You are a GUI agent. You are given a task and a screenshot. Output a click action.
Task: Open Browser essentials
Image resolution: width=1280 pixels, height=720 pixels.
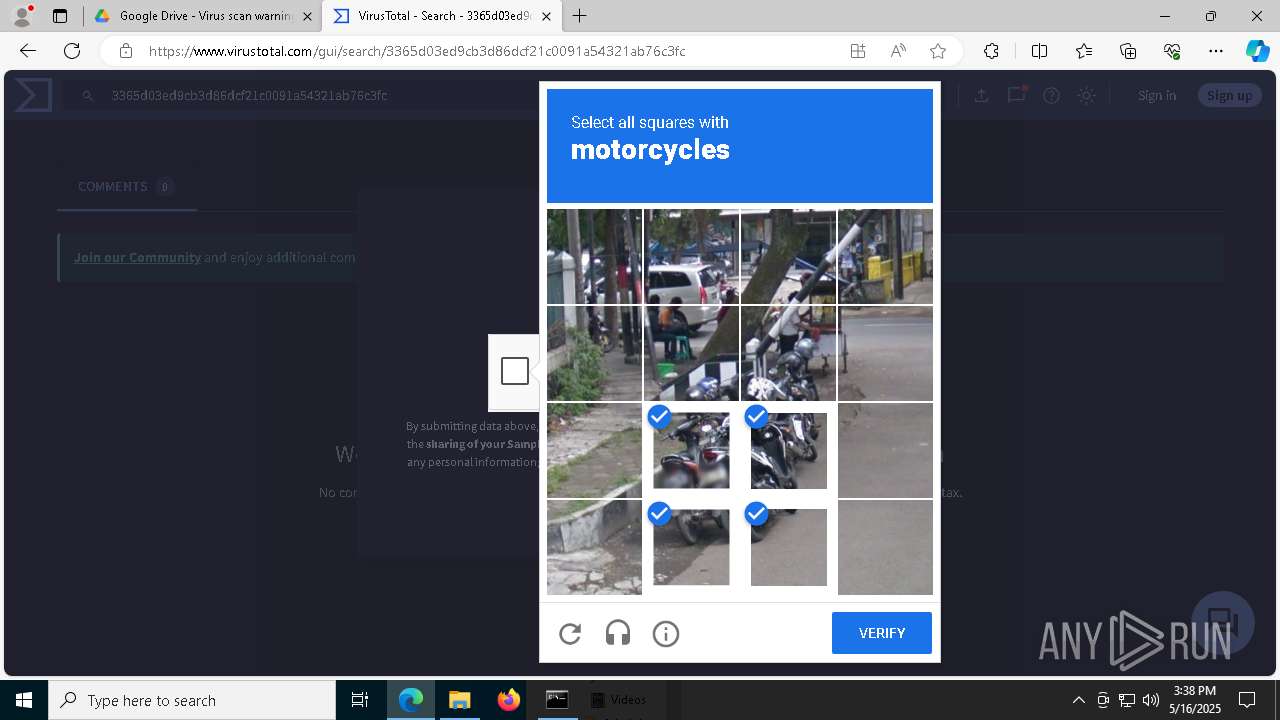coord(1172,51)
